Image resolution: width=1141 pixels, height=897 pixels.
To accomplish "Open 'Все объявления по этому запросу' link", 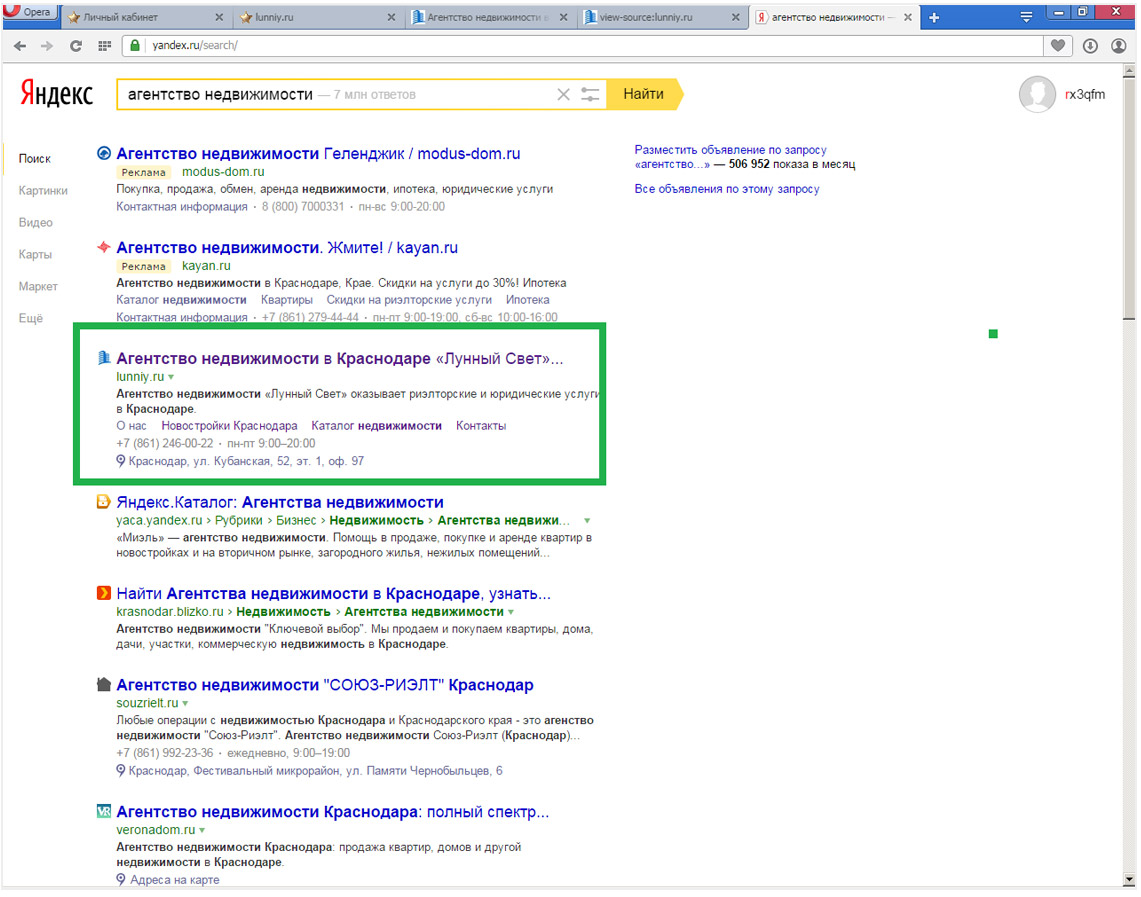I will [x=727, y=189].
